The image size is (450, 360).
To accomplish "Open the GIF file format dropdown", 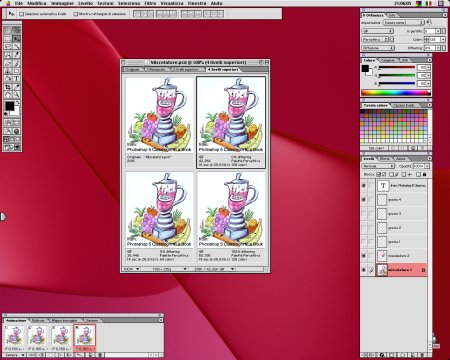I will 377,31.
